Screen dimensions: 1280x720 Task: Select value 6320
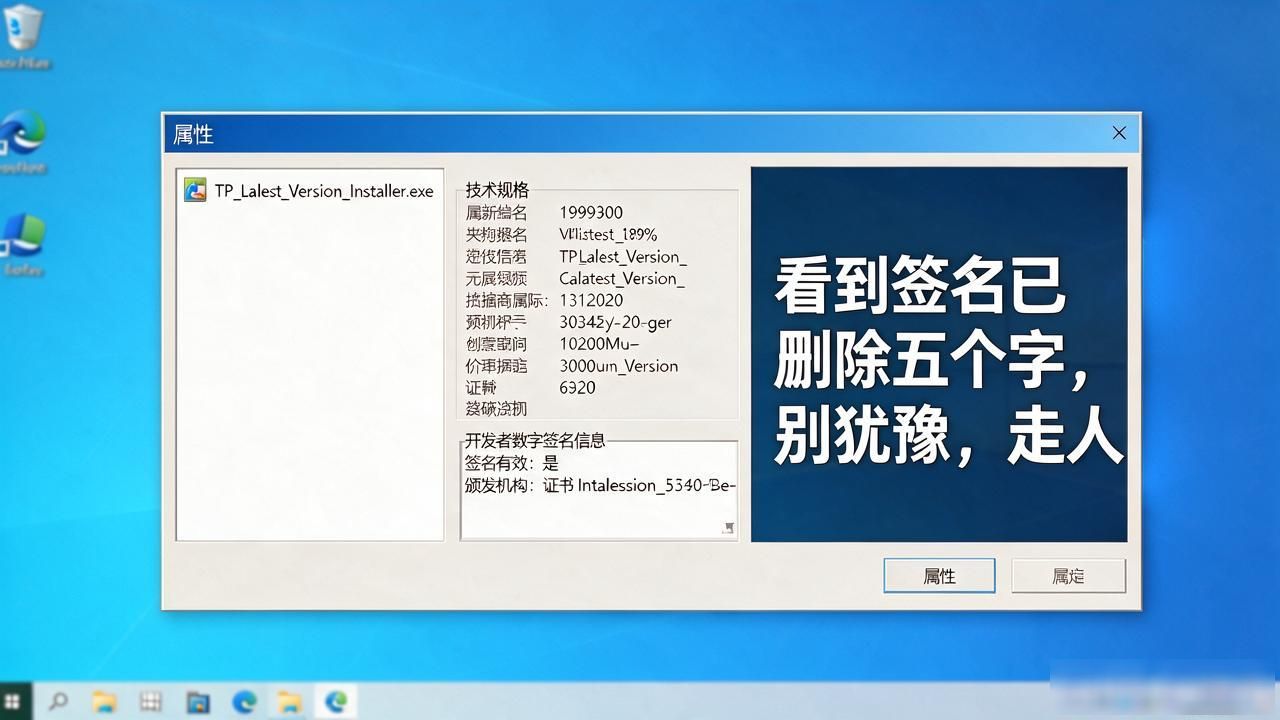tap(577, 388)
